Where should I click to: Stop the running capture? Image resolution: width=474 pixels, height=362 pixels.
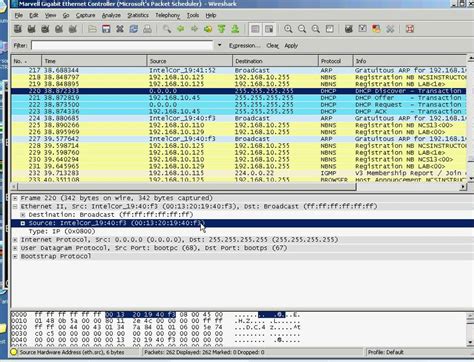pos(59,29)
